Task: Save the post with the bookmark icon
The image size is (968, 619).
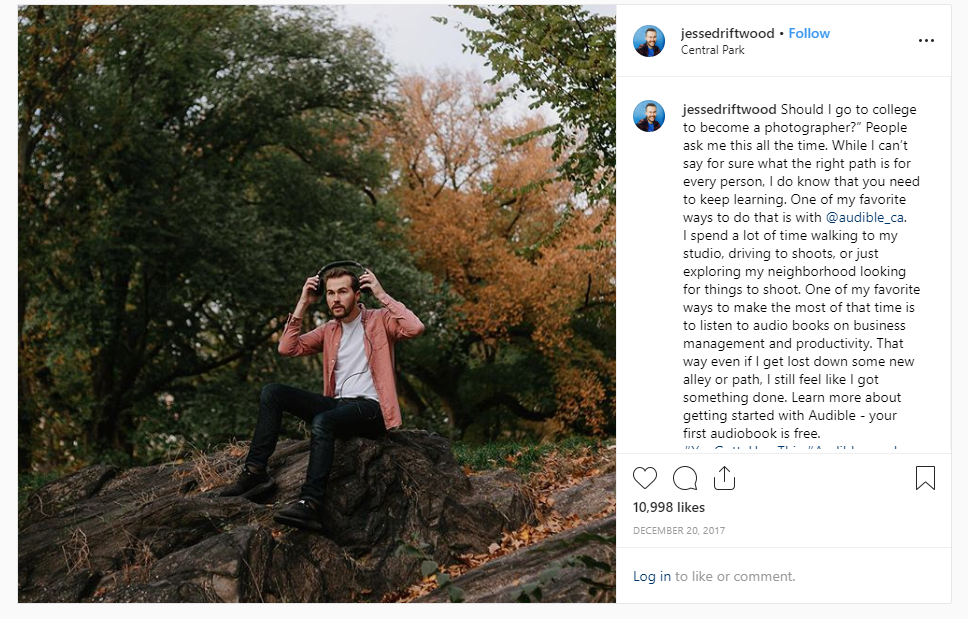Action: click(925, 478)
